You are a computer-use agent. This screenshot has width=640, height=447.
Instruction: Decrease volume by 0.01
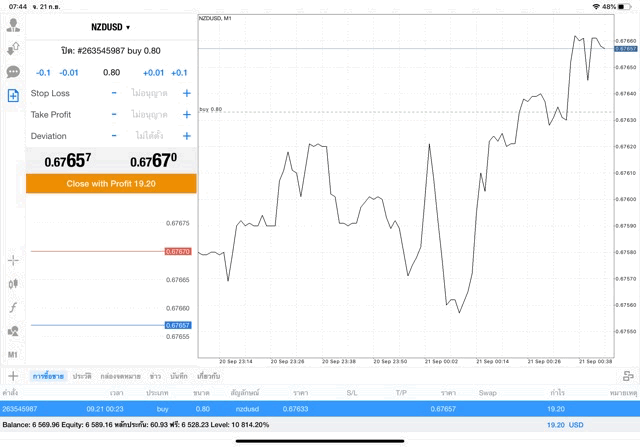point(69,73)
